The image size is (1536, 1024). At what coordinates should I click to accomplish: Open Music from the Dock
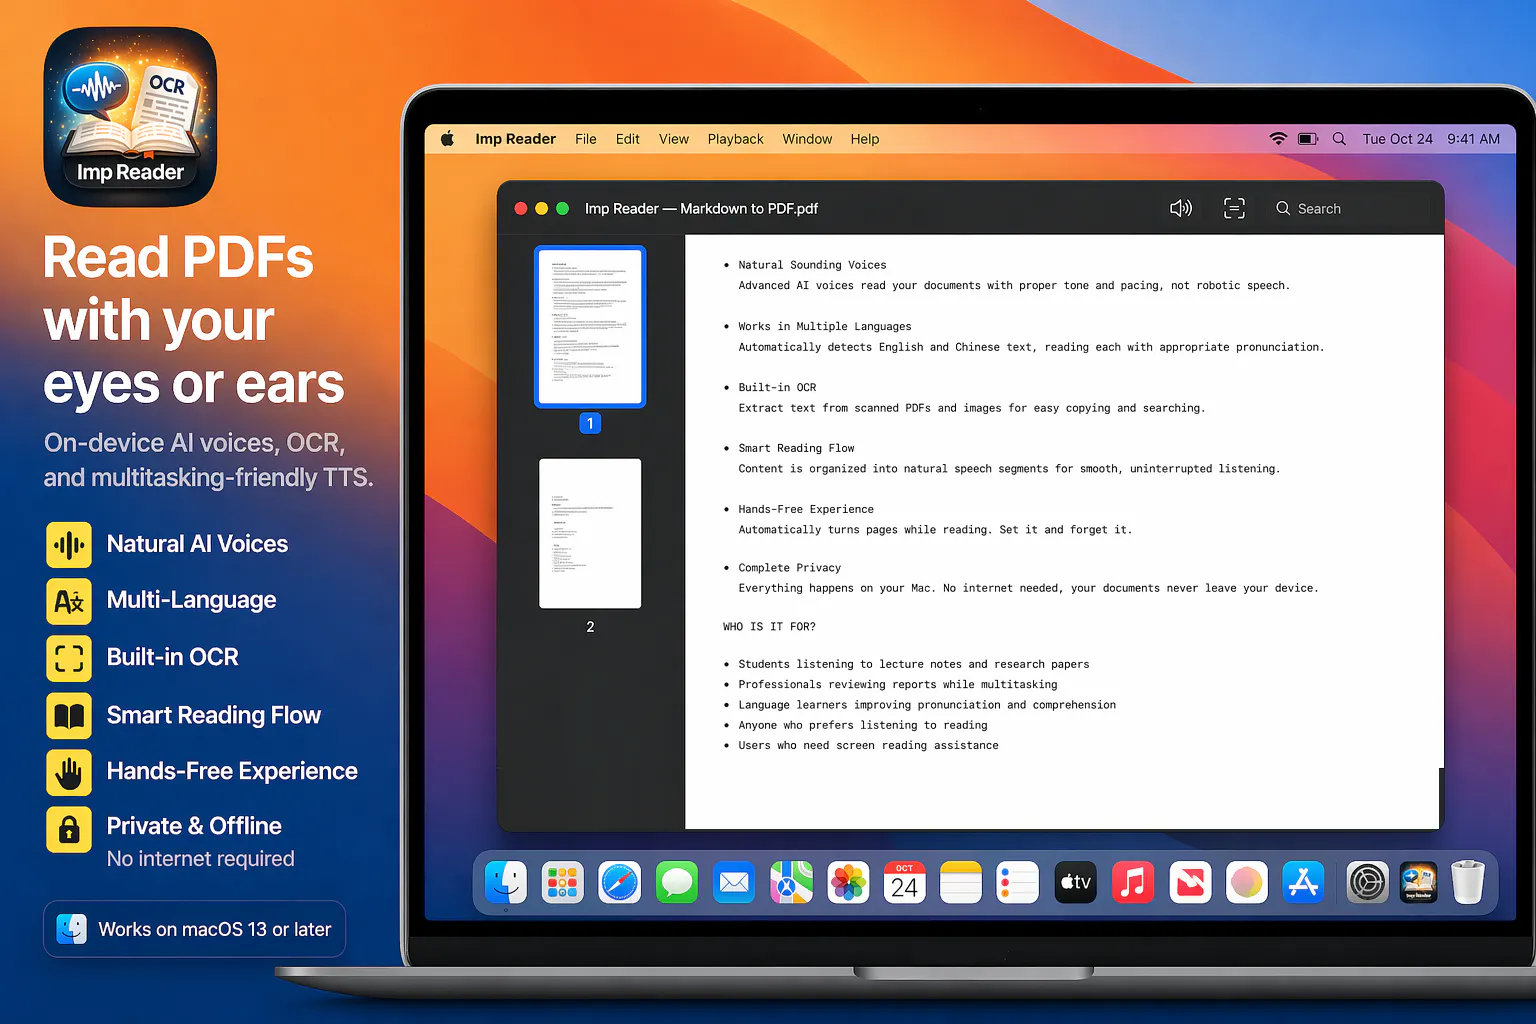click(1133, 882)
